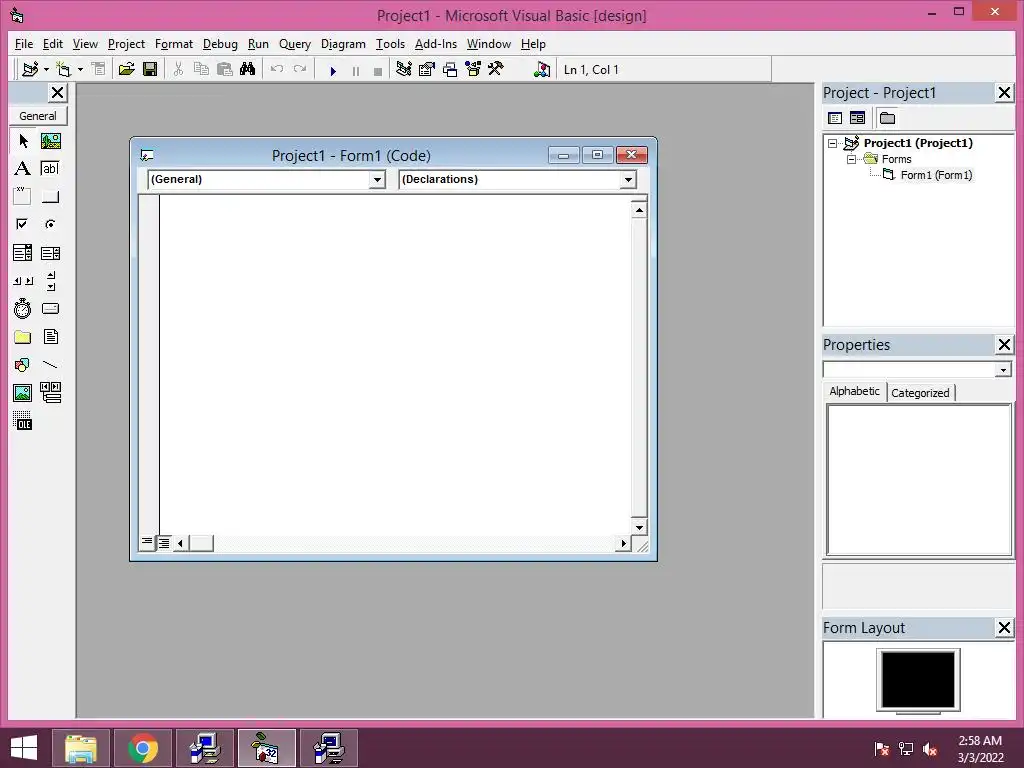Select Form1 (Form1) in project tree

click(936, 175)
